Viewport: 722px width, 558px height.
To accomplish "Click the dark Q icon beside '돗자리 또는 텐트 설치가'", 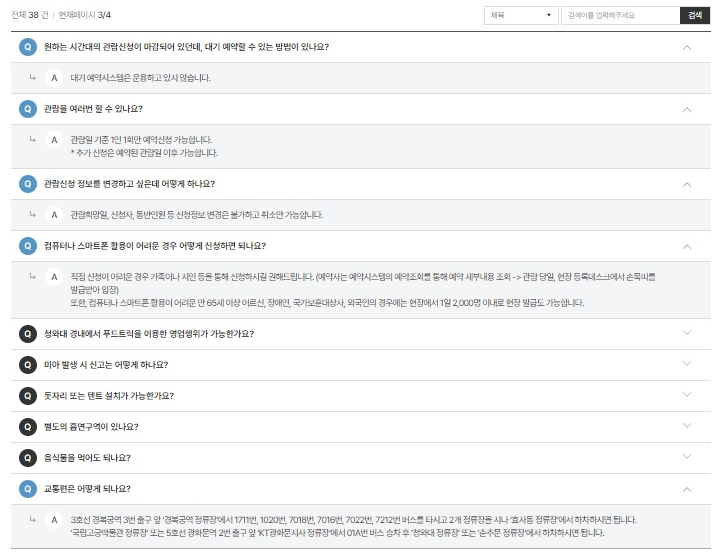I will pos(28,396).
